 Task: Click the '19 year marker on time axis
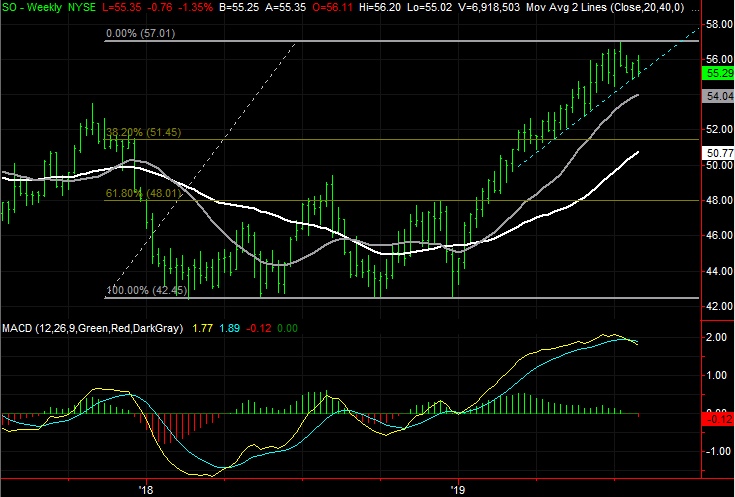[x=457, y=490]
